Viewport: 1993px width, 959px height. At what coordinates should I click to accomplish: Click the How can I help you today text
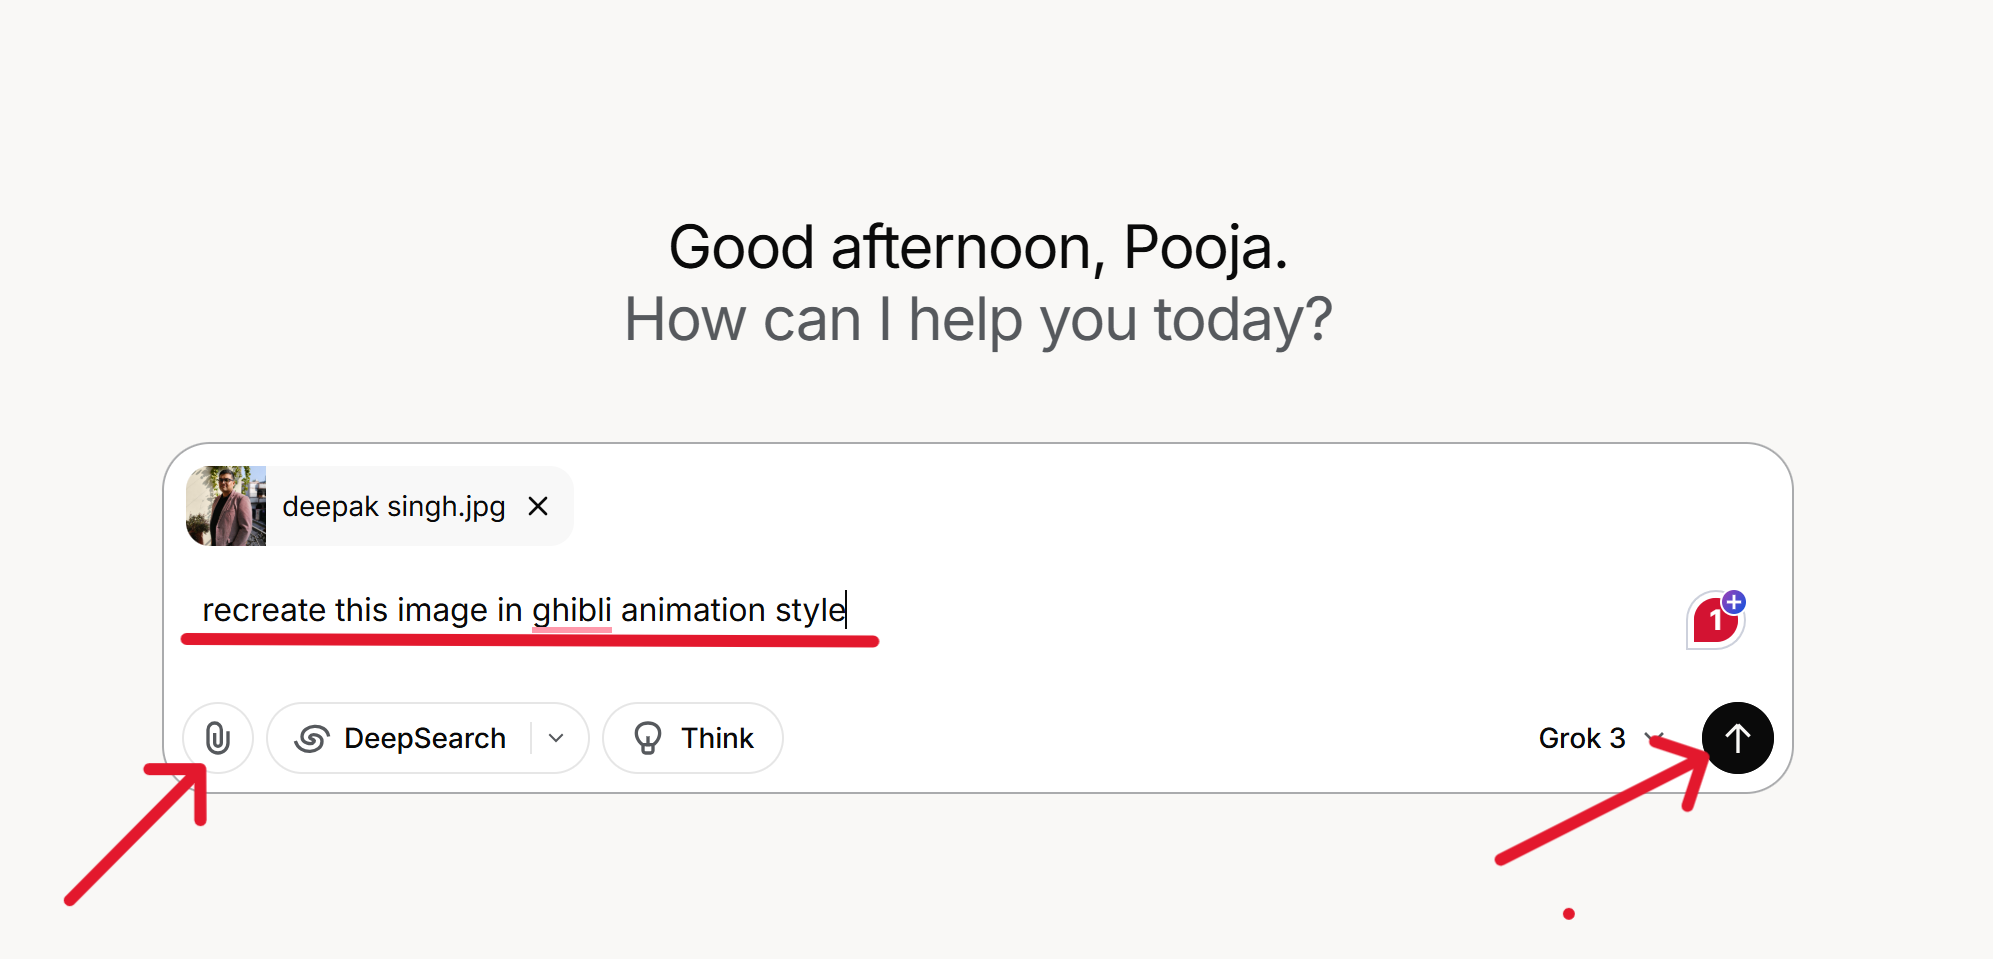tap(978, 320)
